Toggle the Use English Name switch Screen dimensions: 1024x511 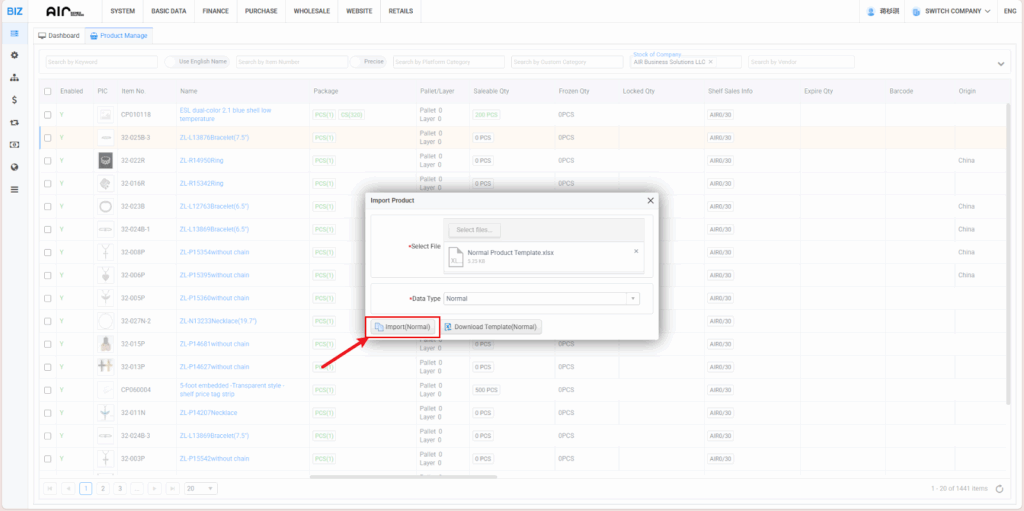173,62
